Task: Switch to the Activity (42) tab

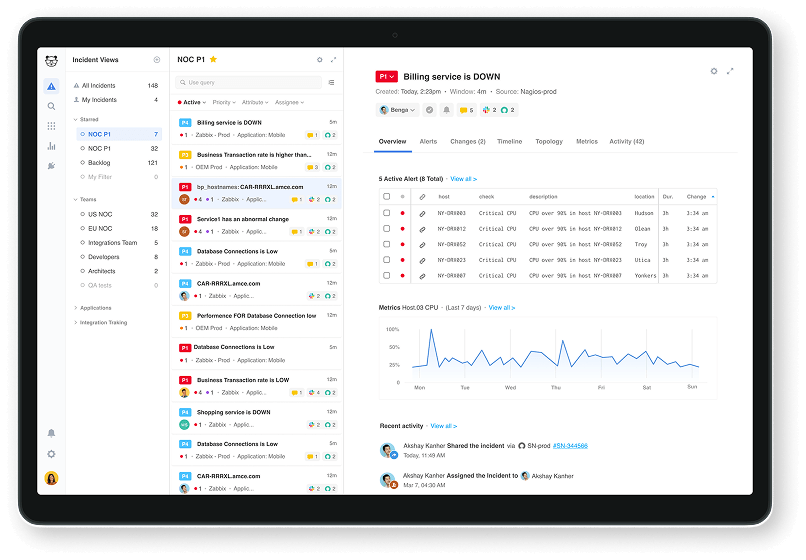Action: [x=627, y=141]
